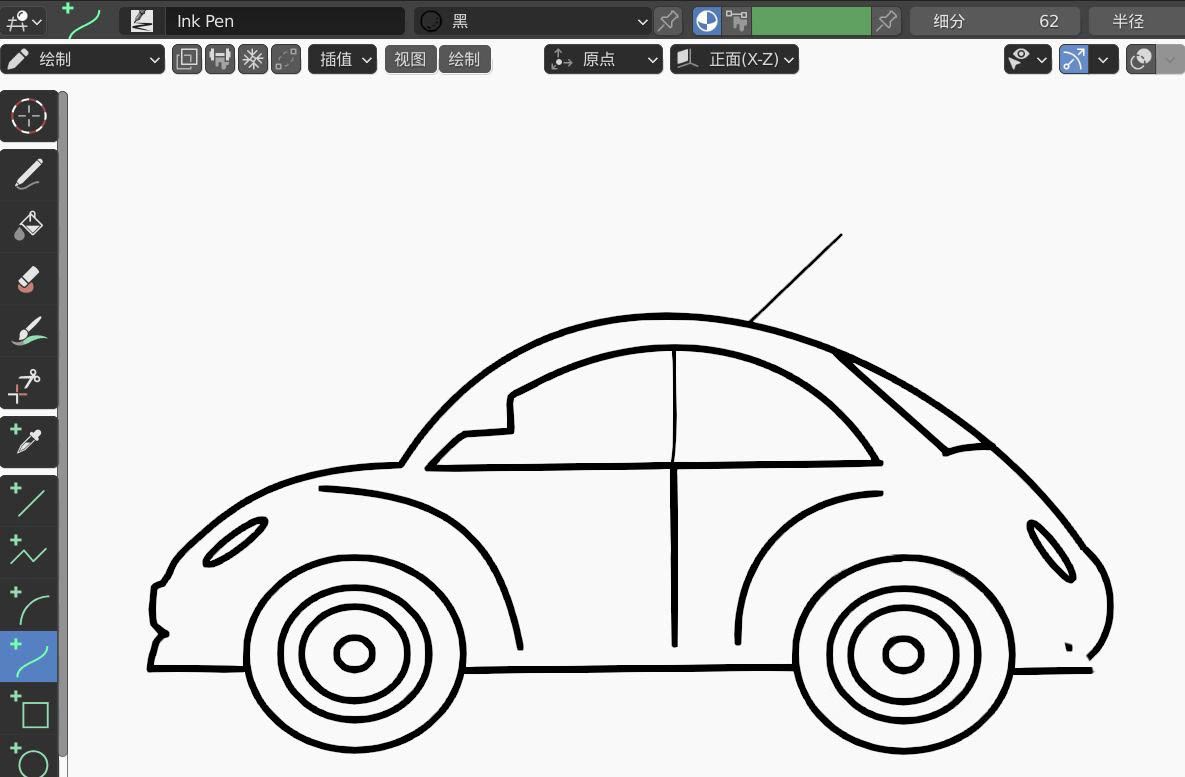
Task: Pick the Eyedropper tool
Action: [28, 441]
